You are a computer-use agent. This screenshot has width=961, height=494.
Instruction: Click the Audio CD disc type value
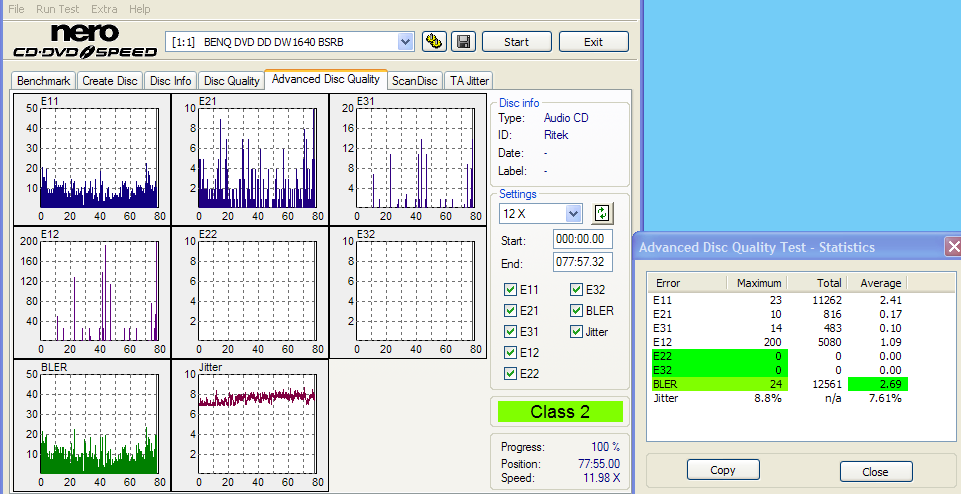tap(566, 118)
